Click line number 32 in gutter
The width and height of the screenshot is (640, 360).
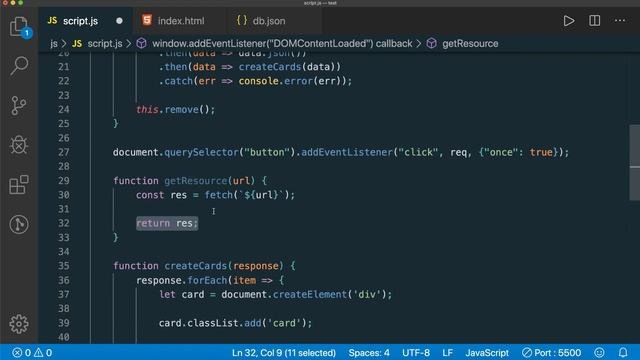coord(64,223)
